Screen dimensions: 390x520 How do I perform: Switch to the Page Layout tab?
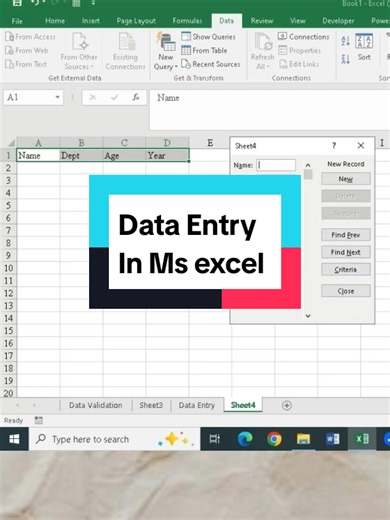tap(136, 21)
